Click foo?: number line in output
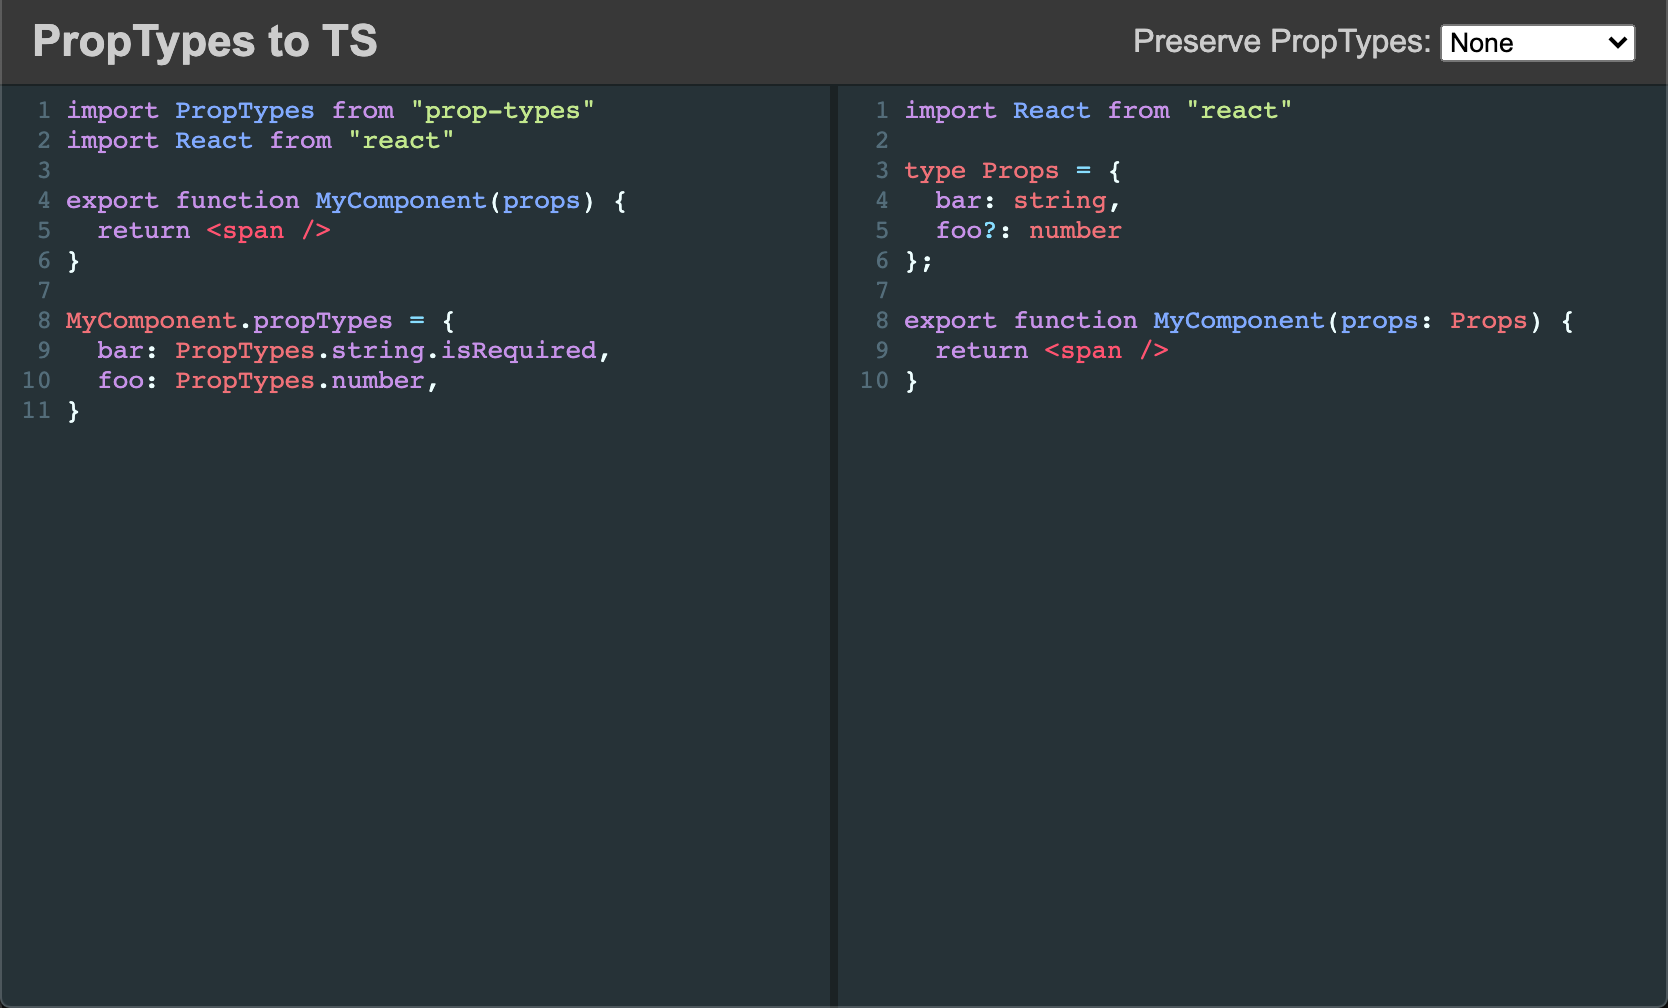Screen dimensions: 1668x1008 click(1028, 230)
